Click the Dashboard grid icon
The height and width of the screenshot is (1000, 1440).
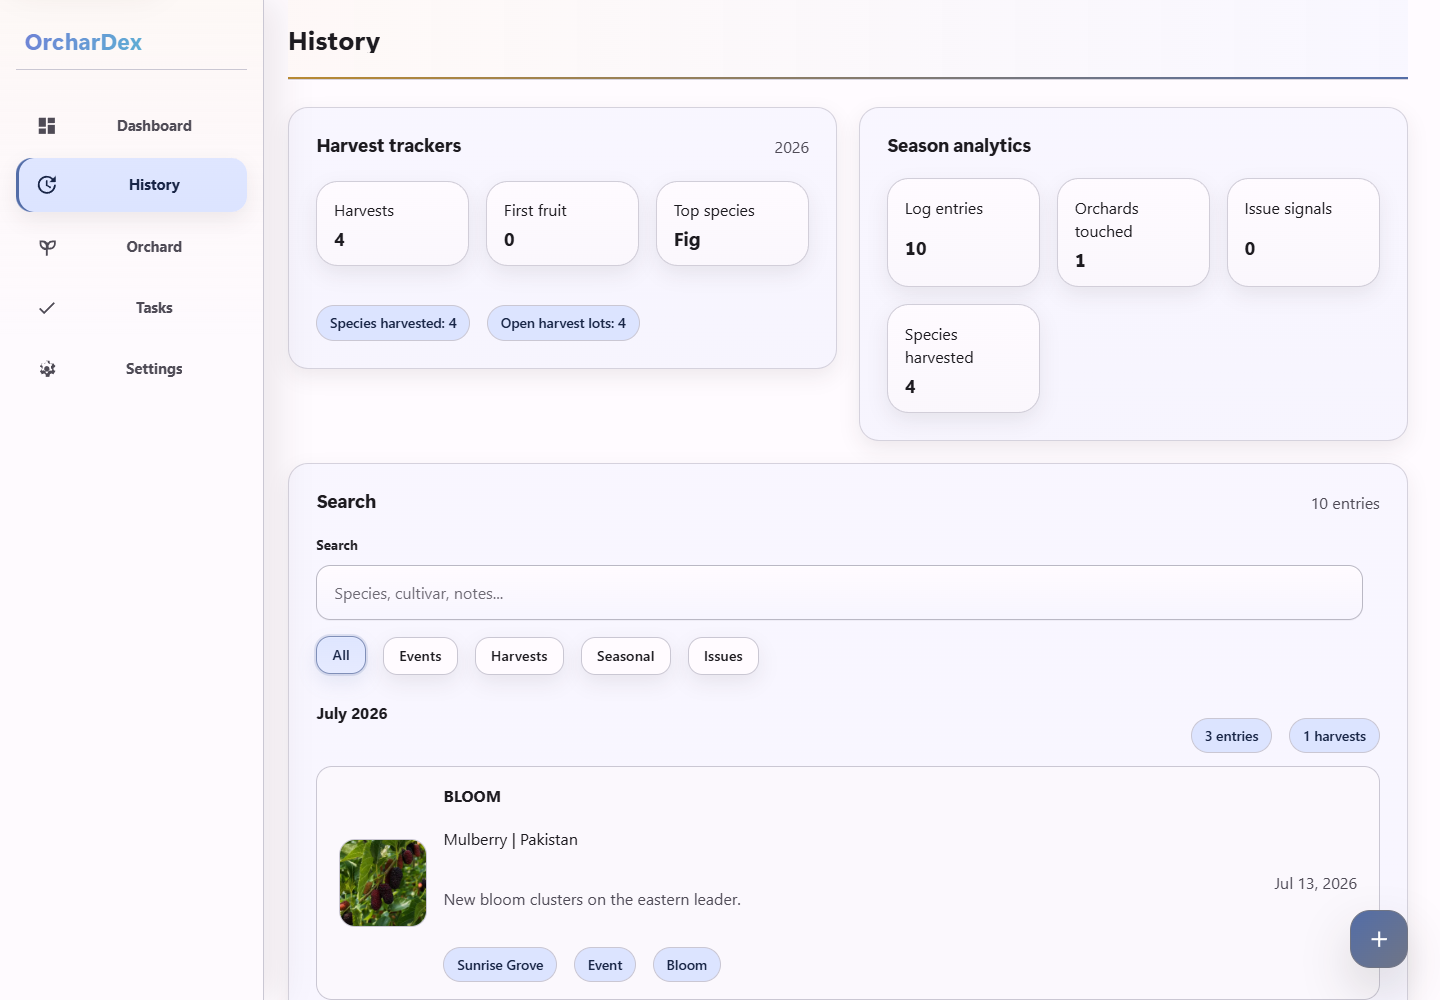click(x=47, y=126)
